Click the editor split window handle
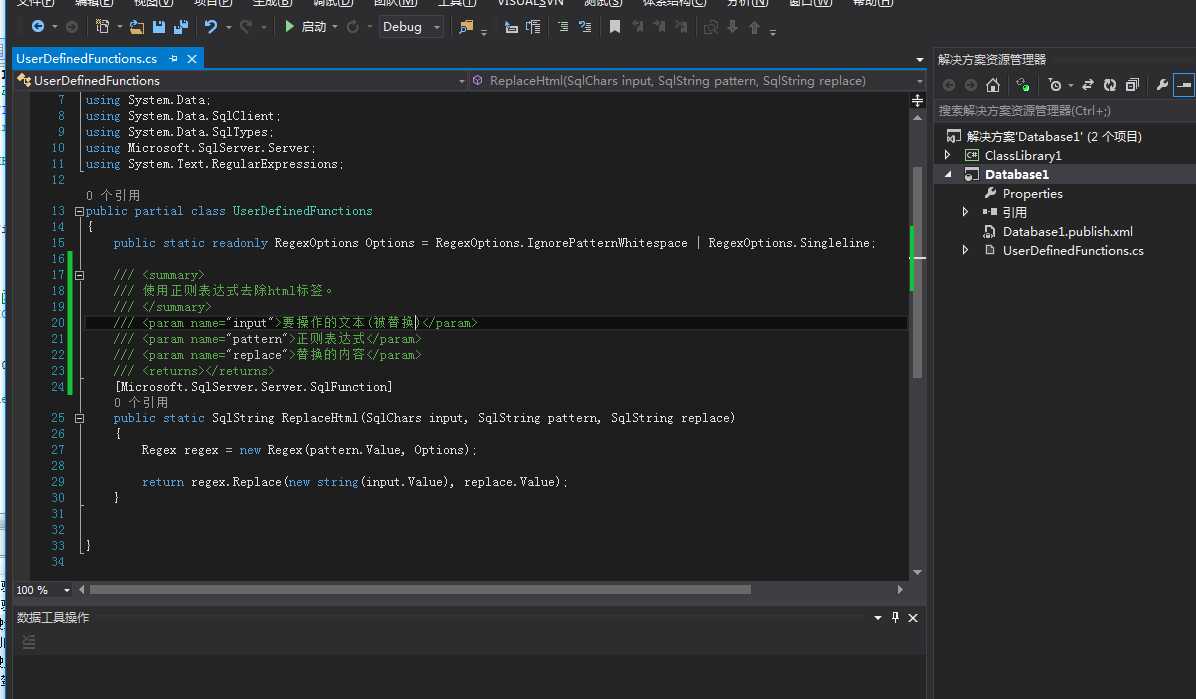 [917, 100]
